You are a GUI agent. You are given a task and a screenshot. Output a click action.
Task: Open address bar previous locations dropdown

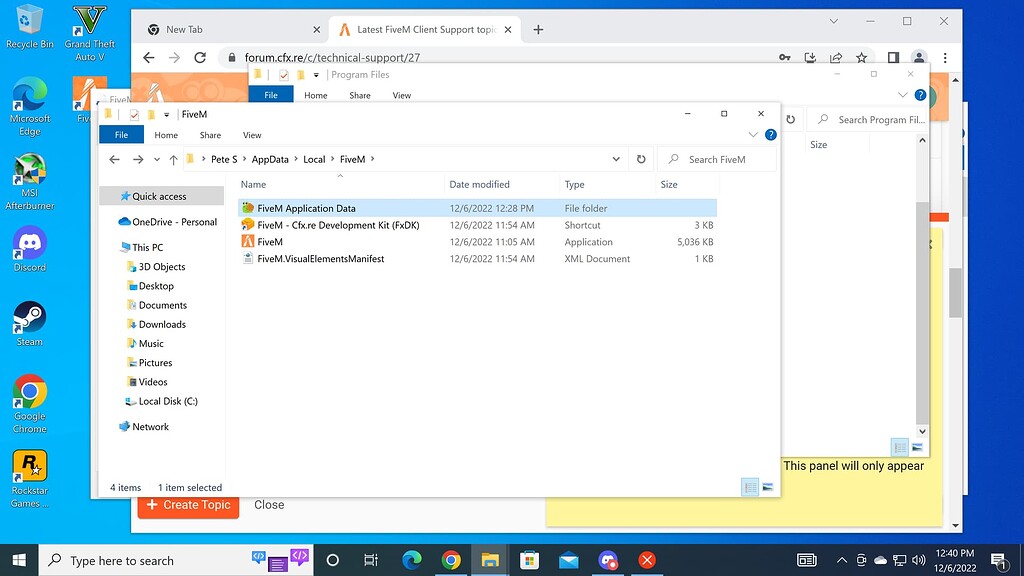[x=616, y=159]
